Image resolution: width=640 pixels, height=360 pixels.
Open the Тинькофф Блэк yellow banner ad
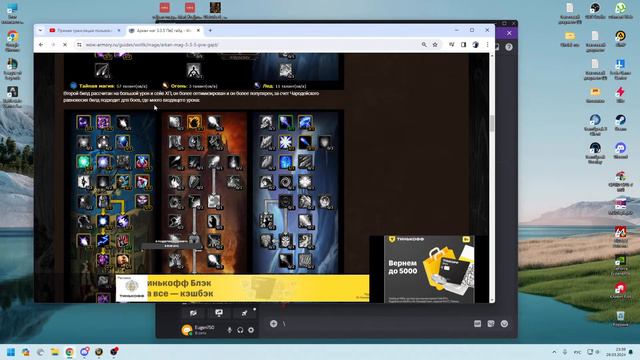[242, 288]
